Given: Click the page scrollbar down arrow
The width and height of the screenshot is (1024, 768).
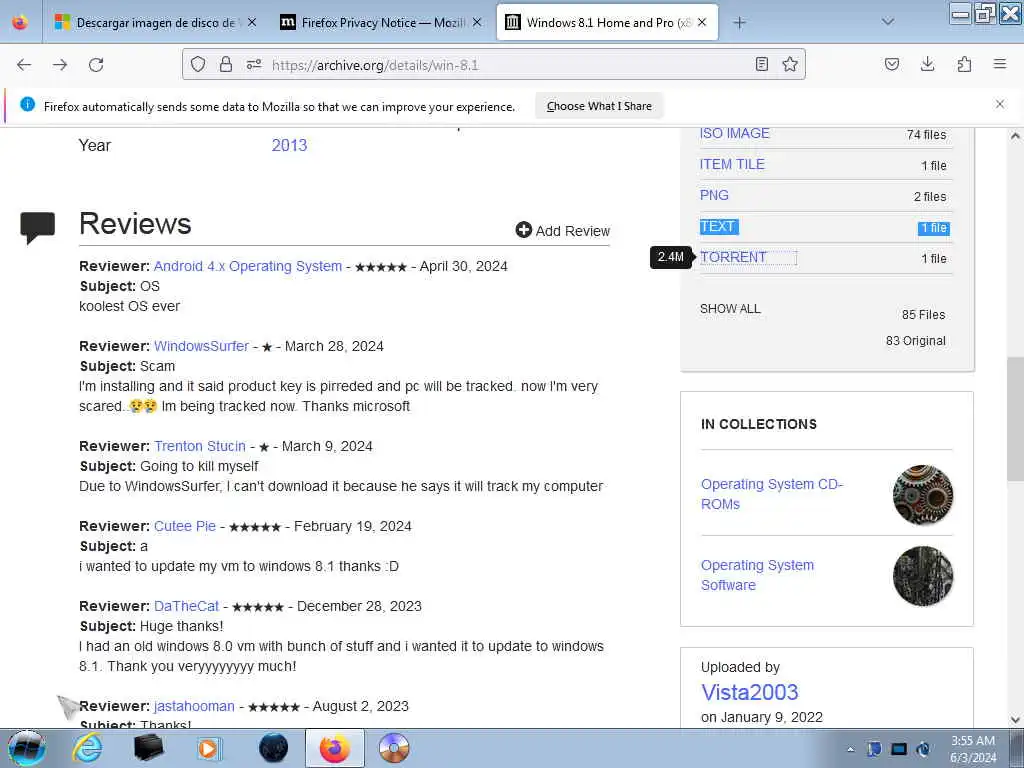Looking at the screenshot, I should pyautogui.click(x=1015, y=720).
